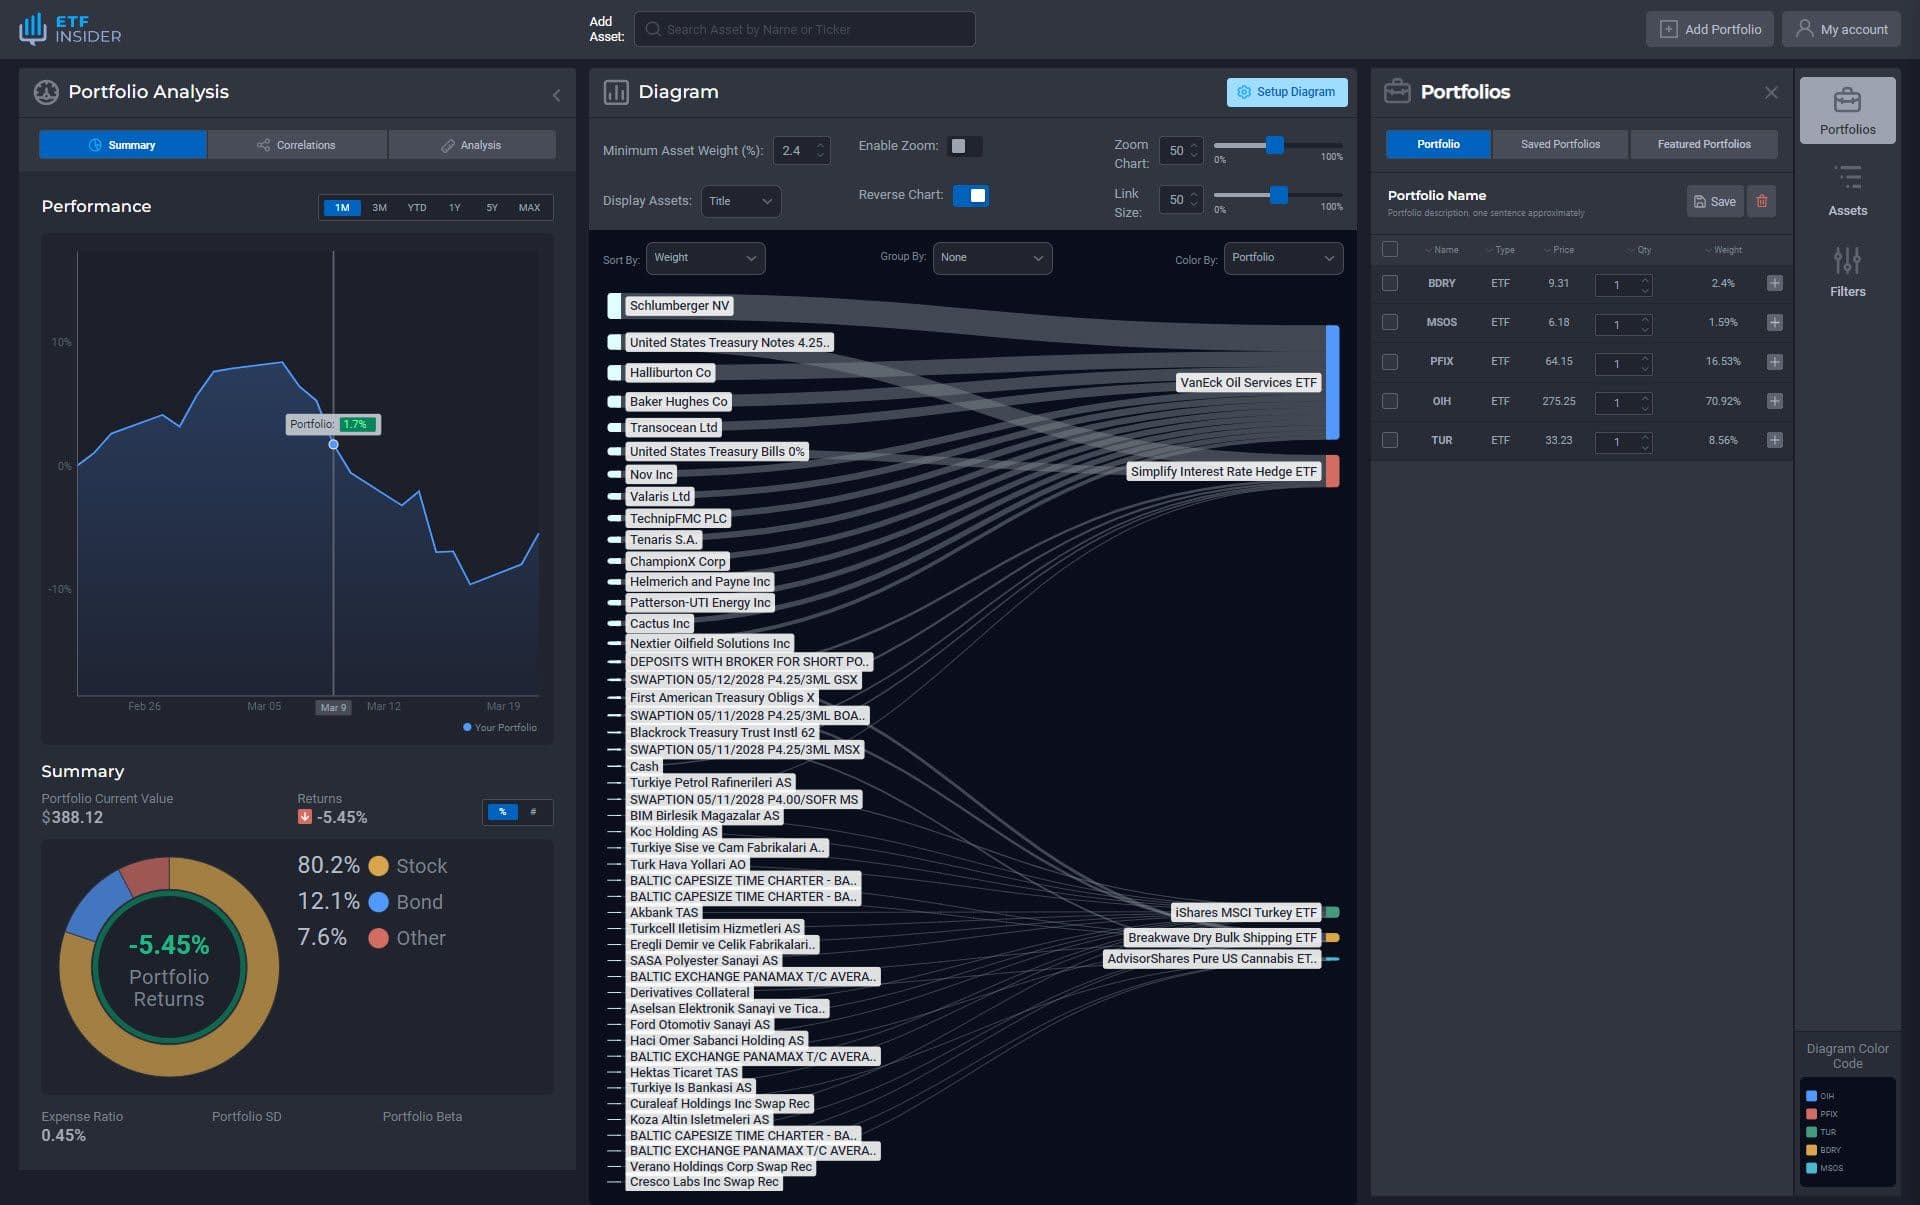Check the OIH row checkbox
Image resolution: width=1920 pixels, height=1205 pixels.
pos(1389,401)
